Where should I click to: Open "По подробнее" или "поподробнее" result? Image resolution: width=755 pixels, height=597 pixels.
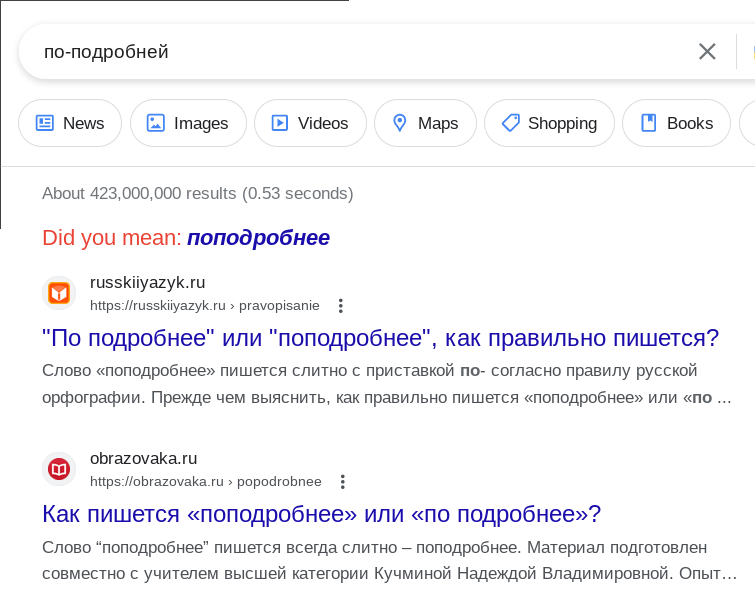(380, 338)
